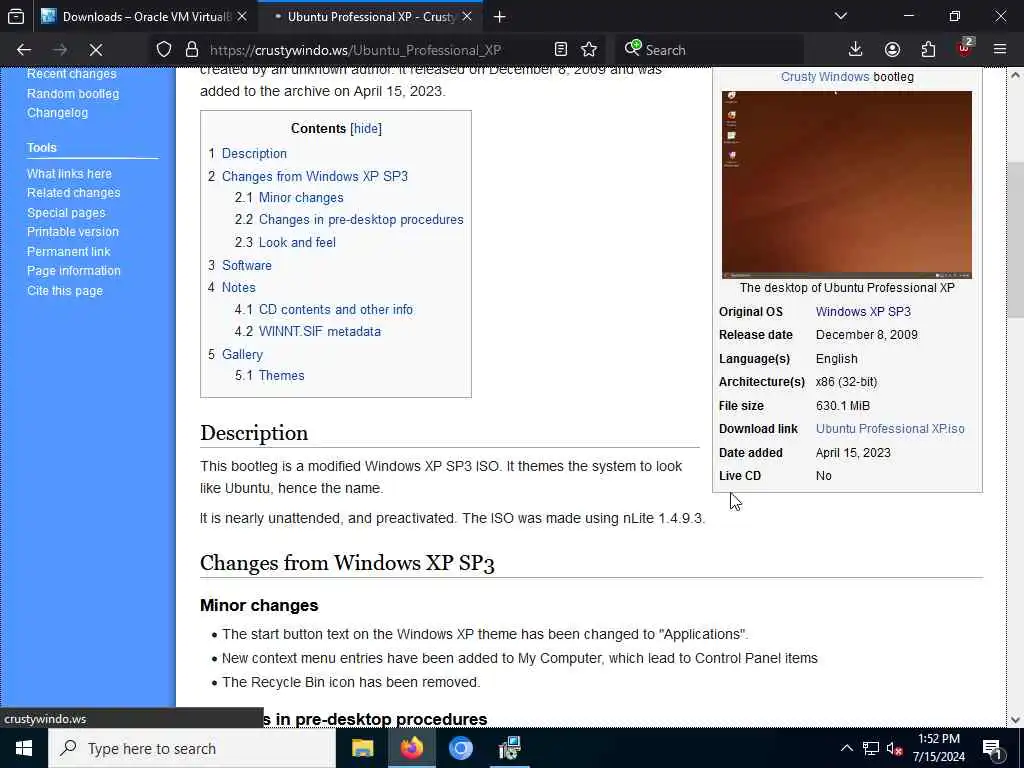Download Ubuntu Professional XP.iso link

click(x=890, y=428)
